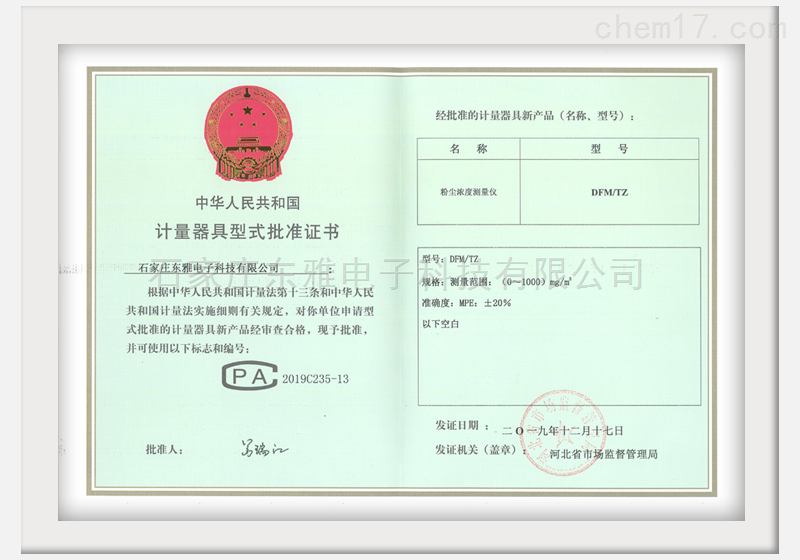This screenshot has height=560, width=800.
Task: Click the underlined company name 石家庄东雅电子科技有限公司
Action: pos(208,267)
